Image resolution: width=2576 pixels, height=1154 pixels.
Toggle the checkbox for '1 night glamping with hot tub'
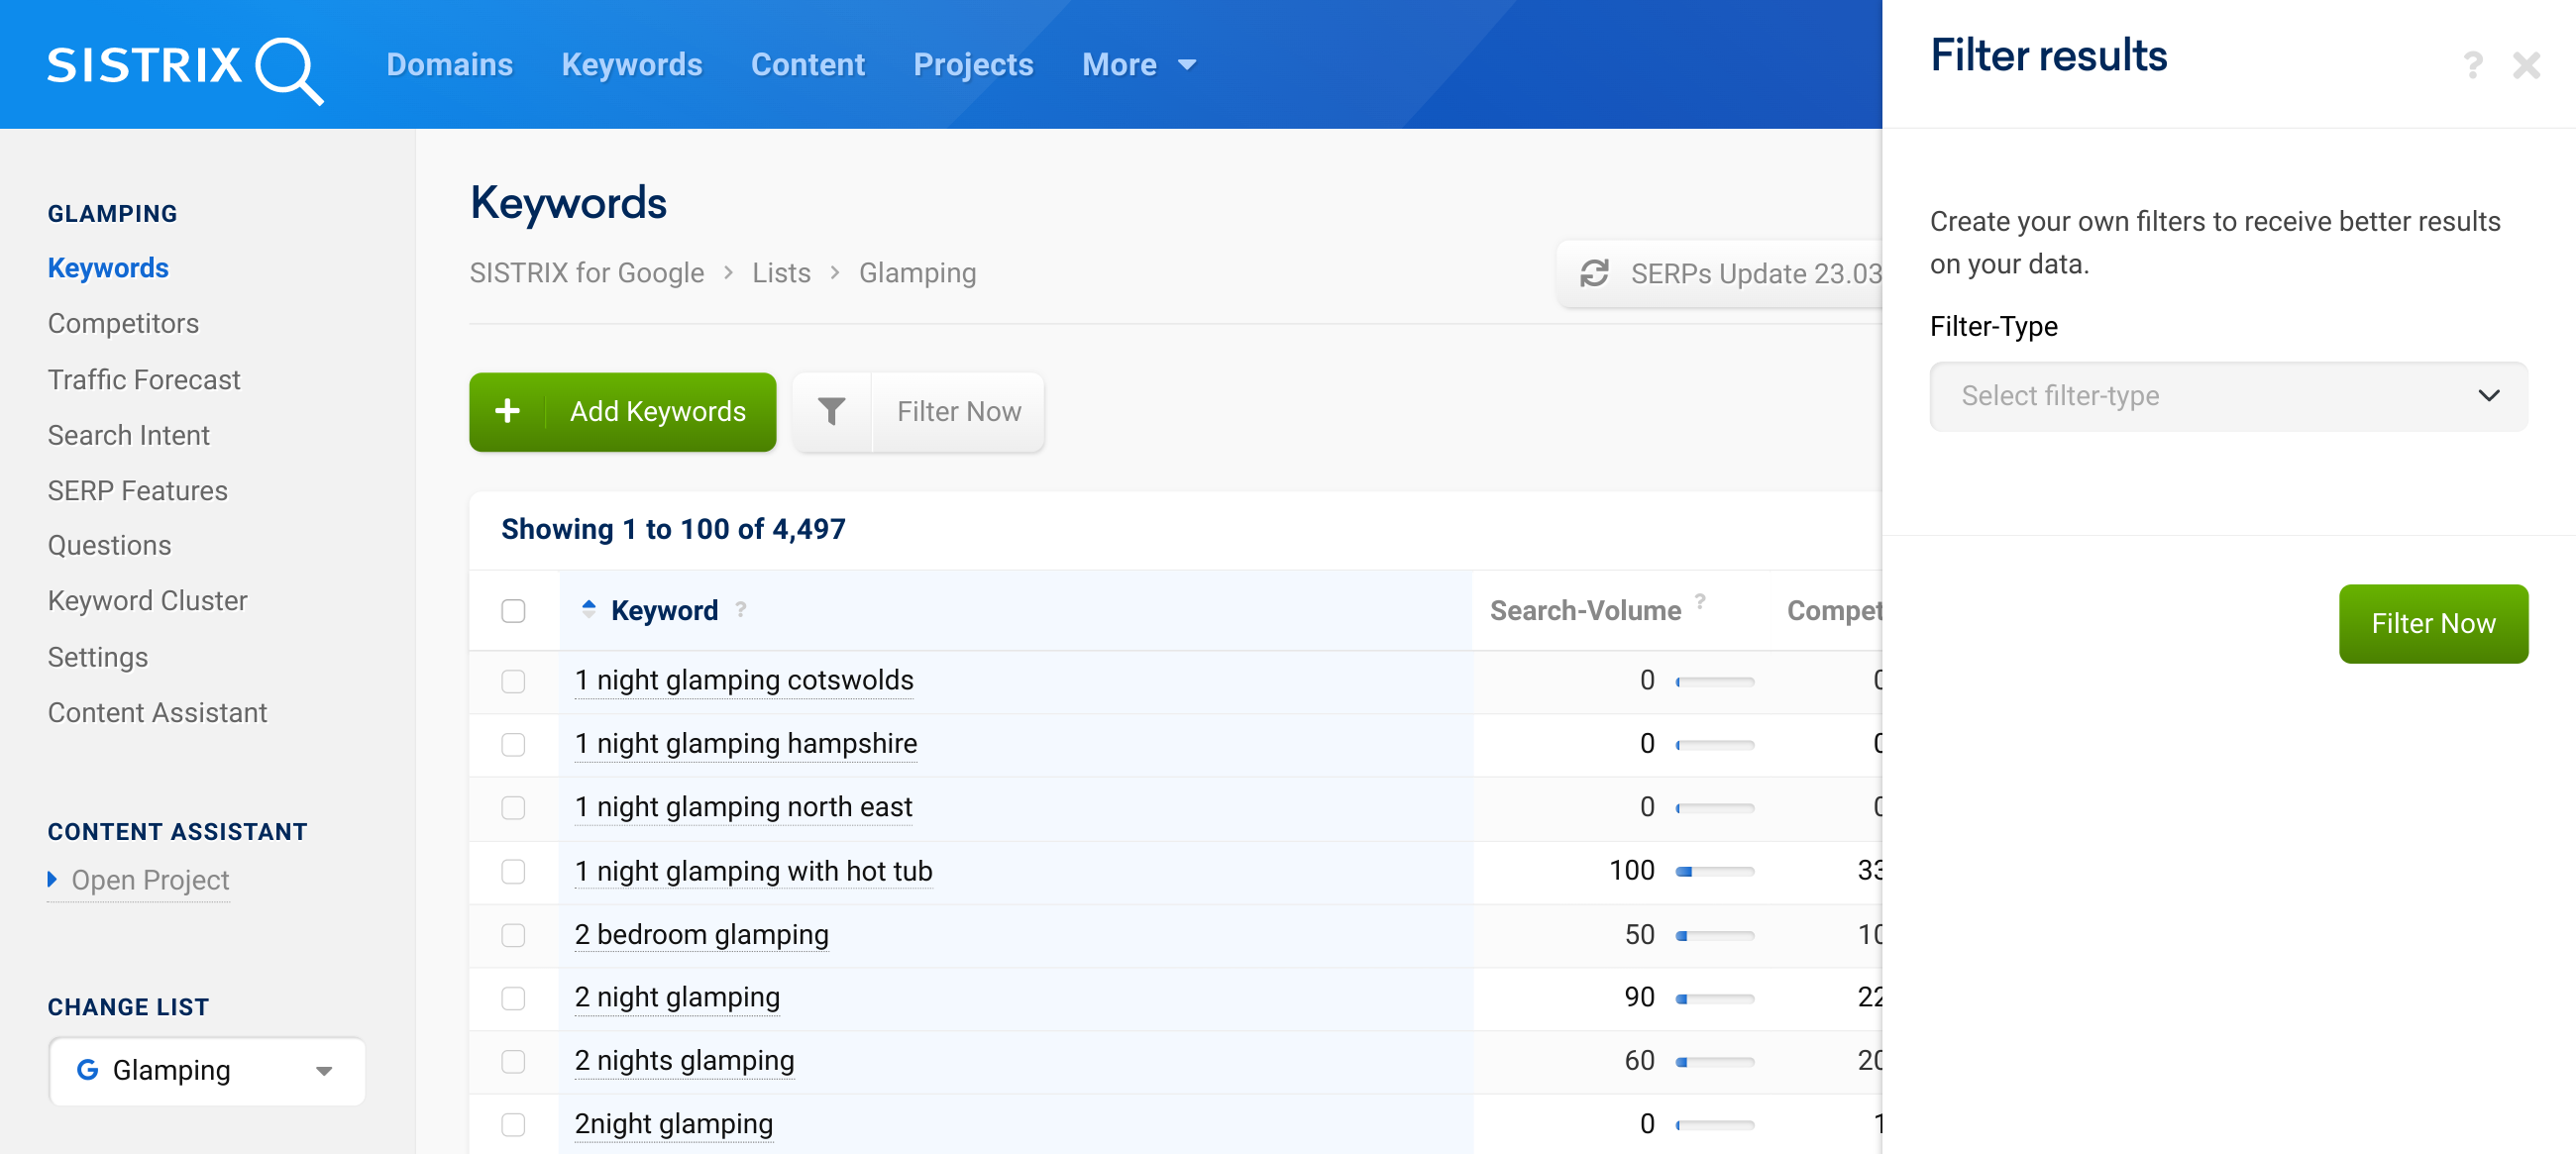tap(514, 872)
